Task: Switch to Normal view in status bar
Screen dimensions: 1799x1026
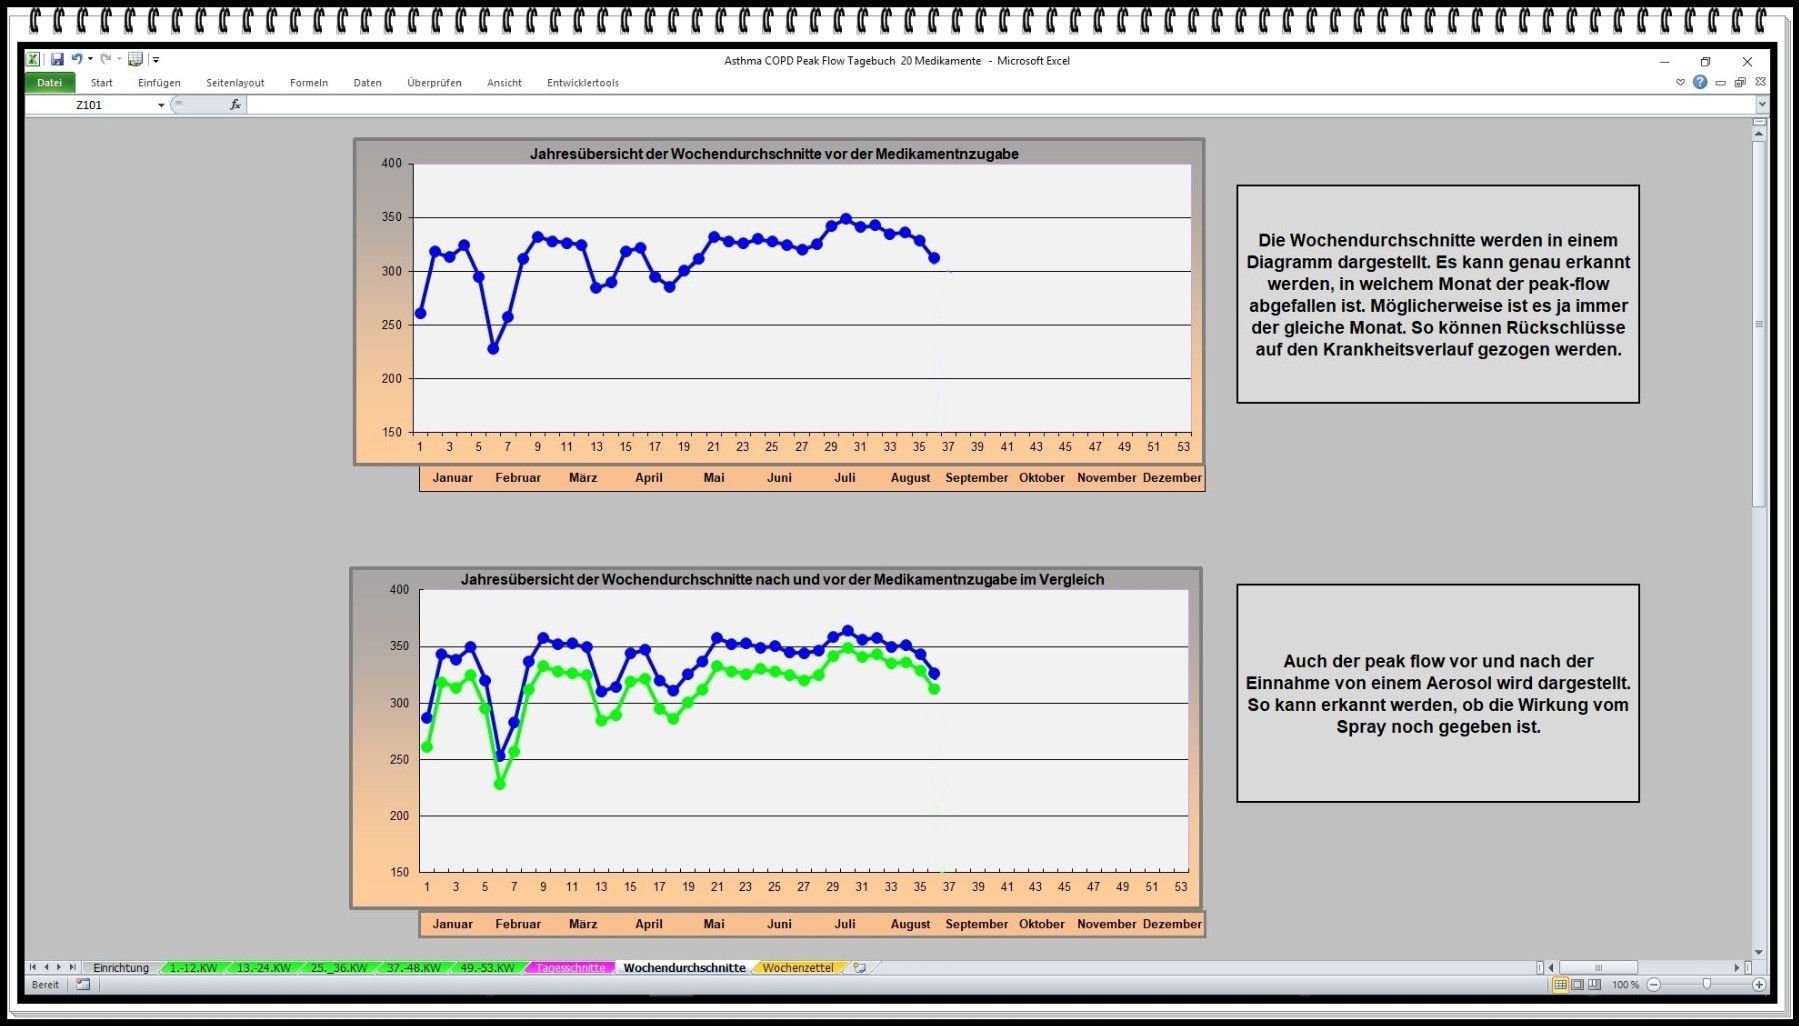Action: tap(1560, 985)
